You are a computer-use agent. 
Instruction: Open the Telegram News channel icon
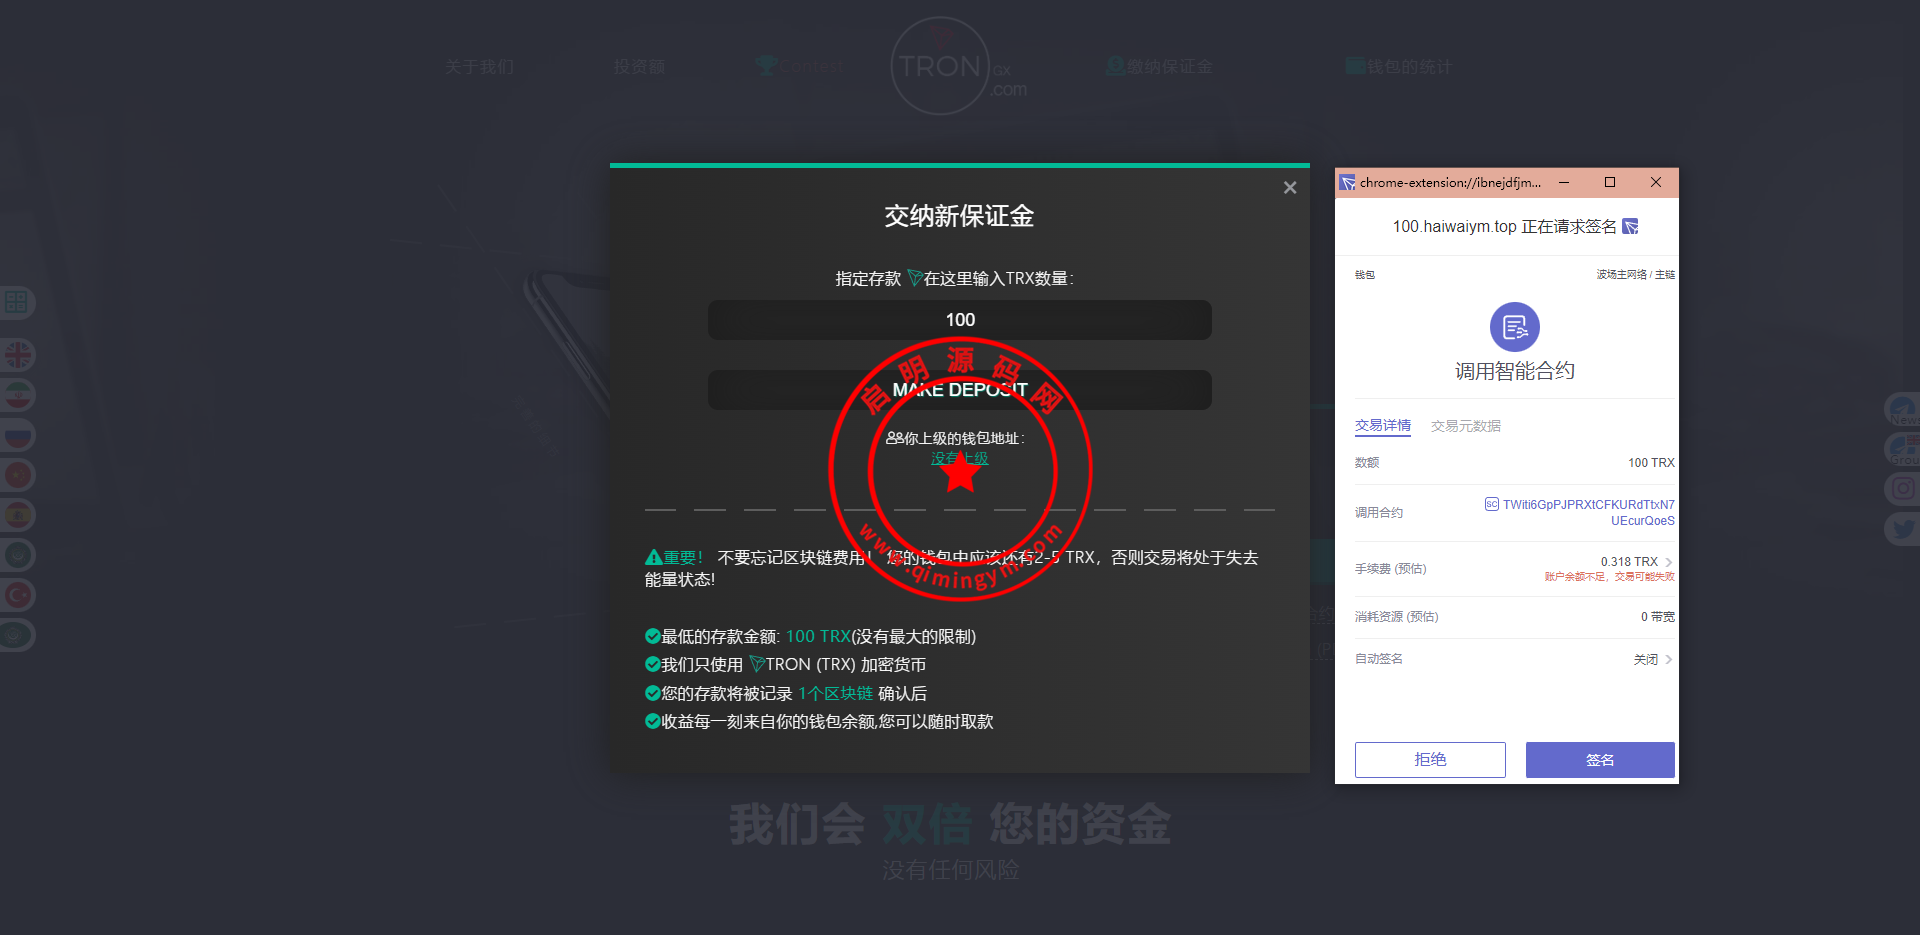click(x=1902, y=409)
